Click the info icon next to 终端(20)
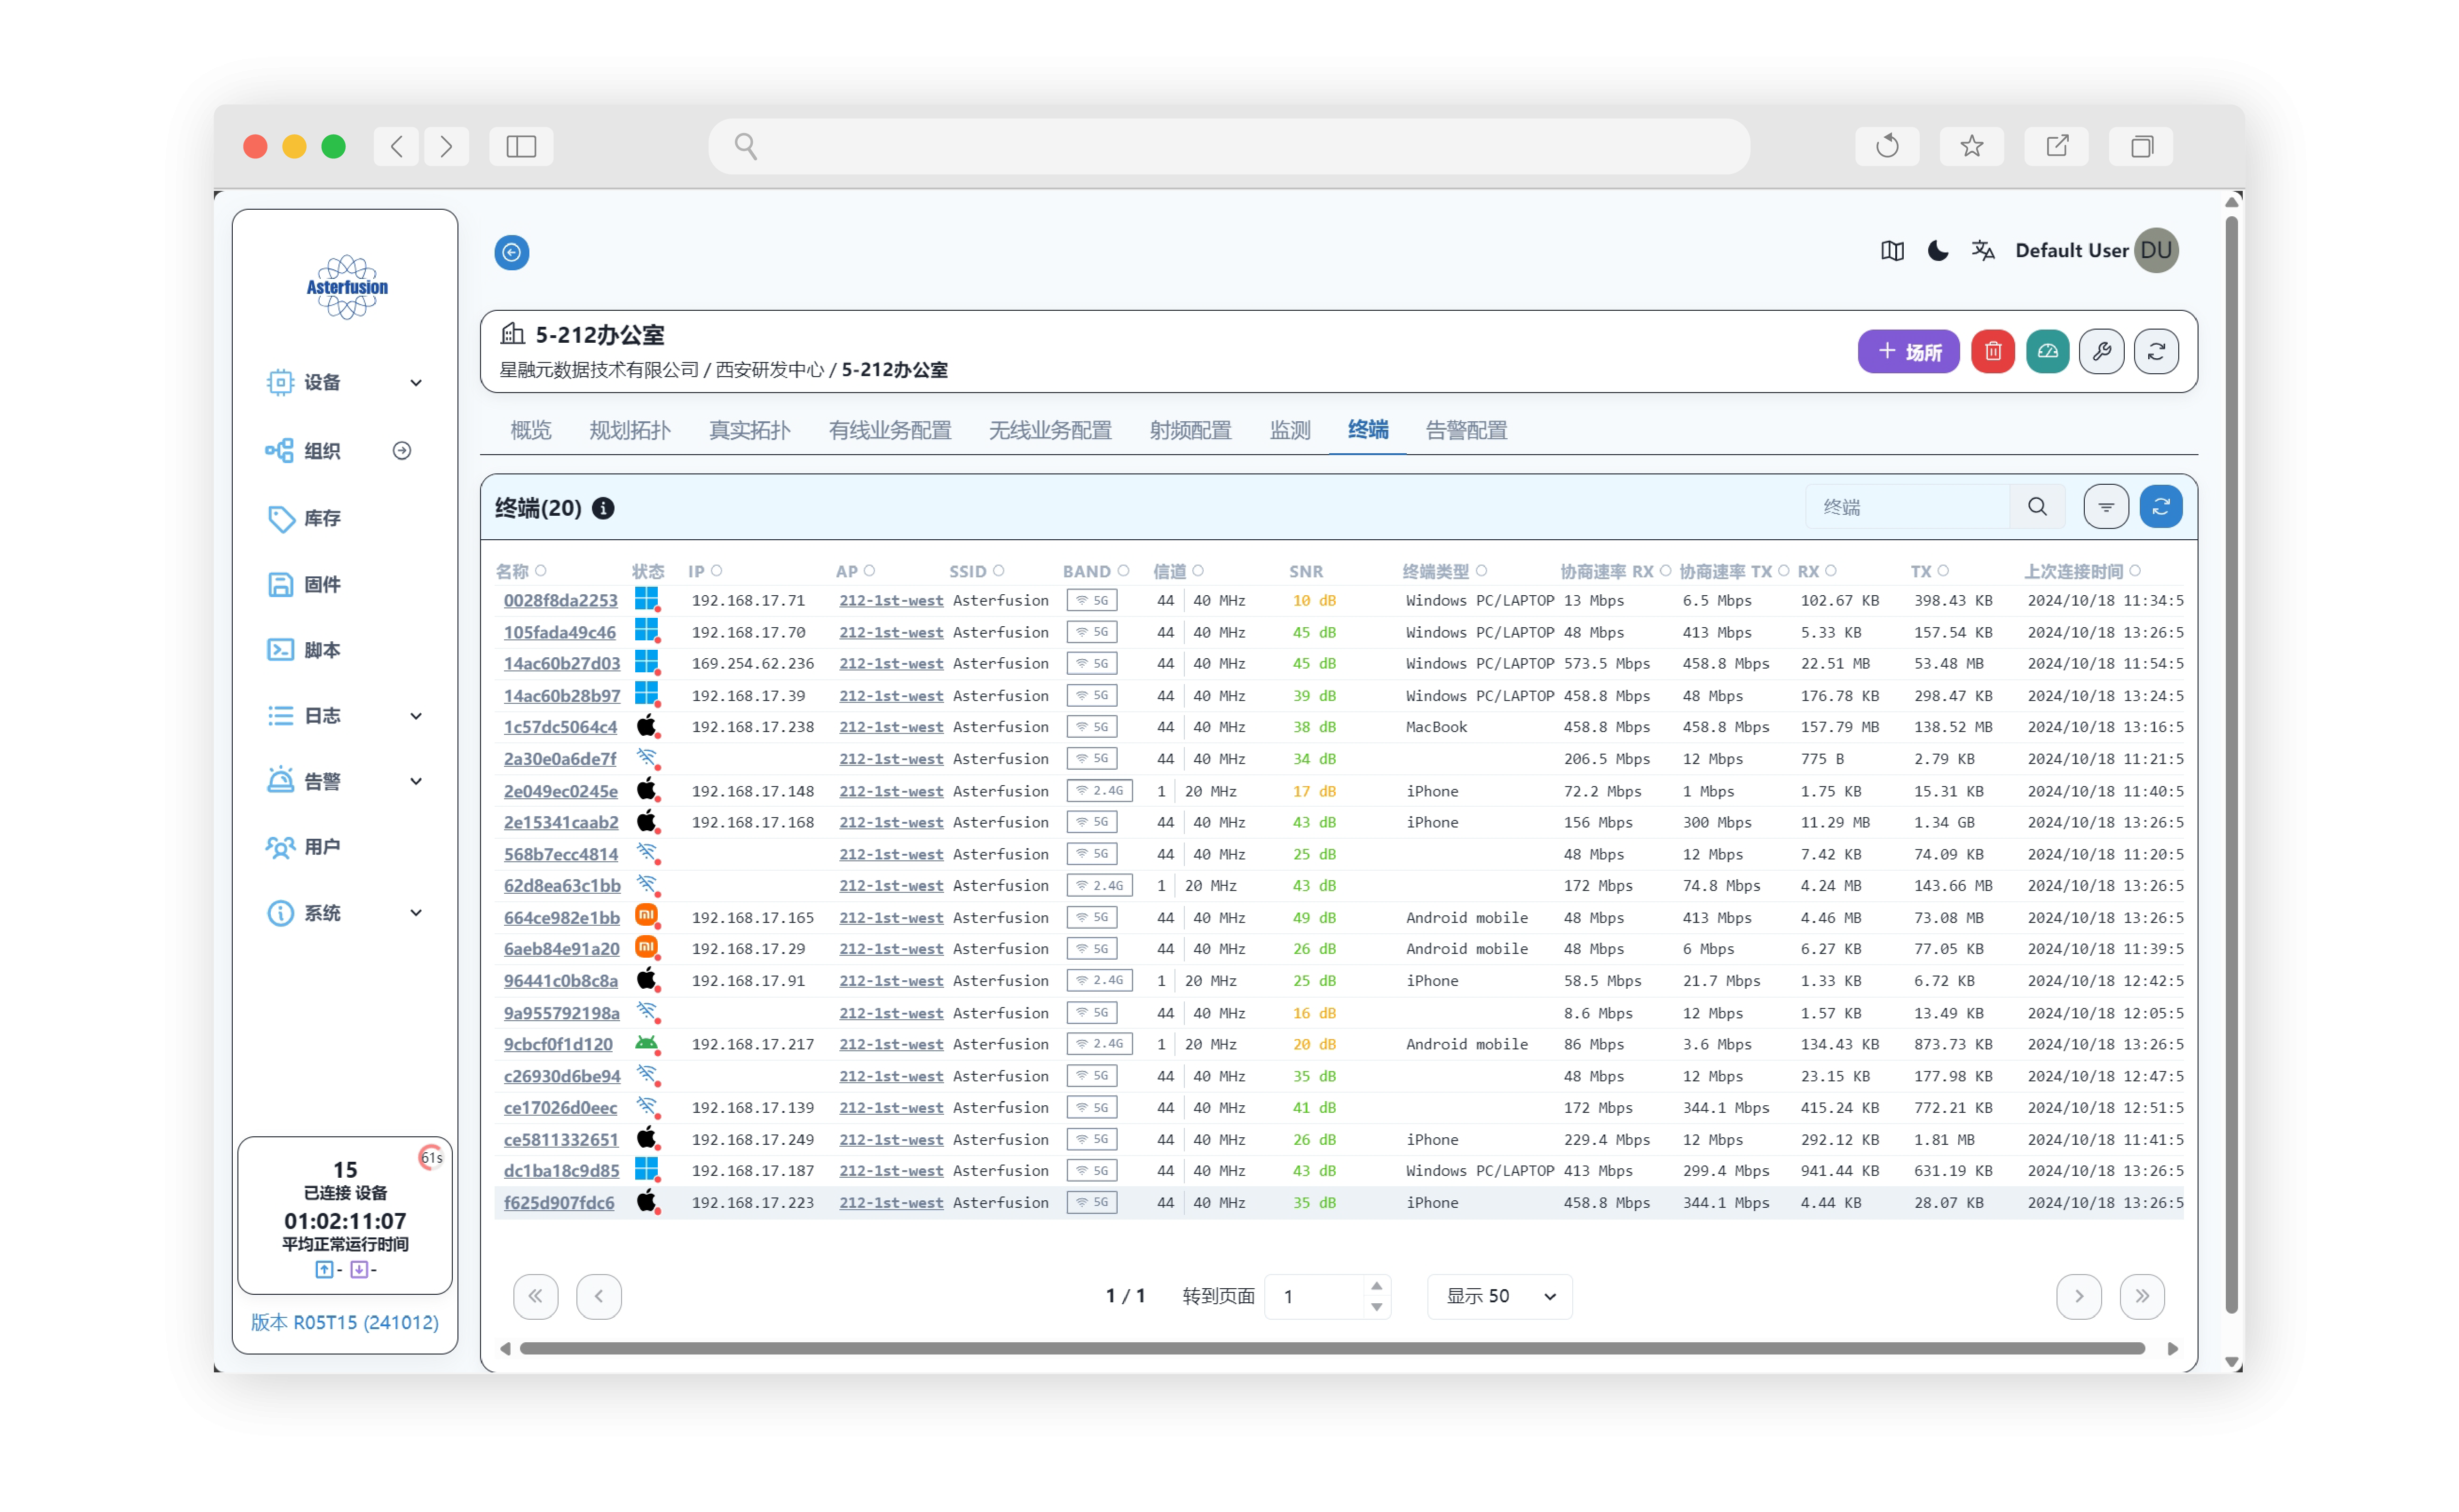The width and height of the screenshot is (2459, 1512). click(603, 508)
